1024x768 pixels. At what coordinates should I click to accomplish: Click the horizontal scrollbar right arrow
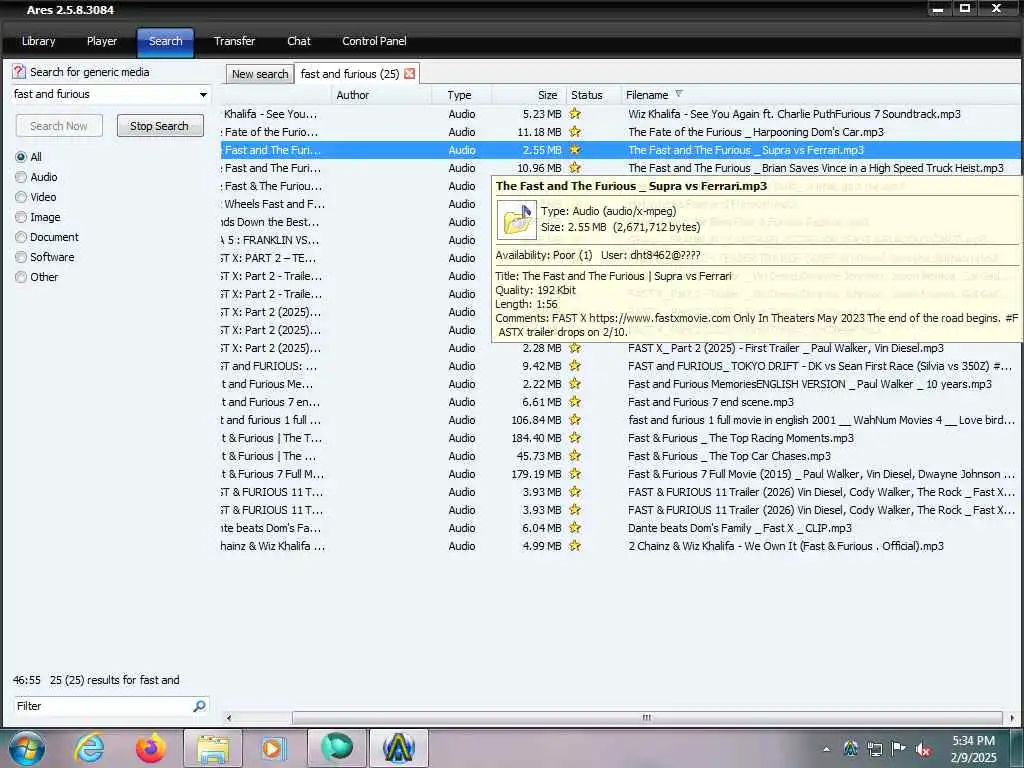[1012, 718]
